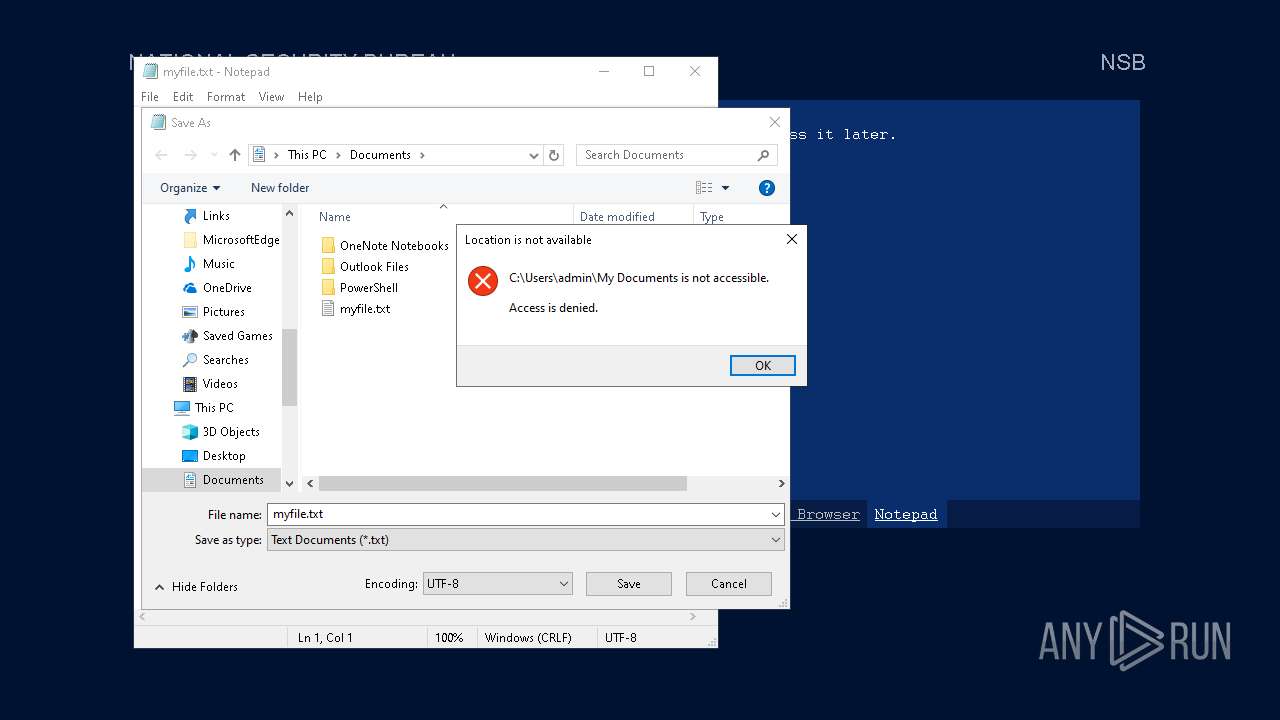Close the Save As dialog
This screenshot has width=1280, height=720.
click(774, 122)
